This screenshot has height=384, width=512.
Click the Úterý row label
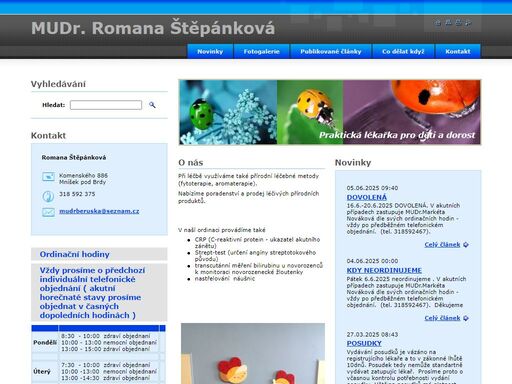pos(42,371)
